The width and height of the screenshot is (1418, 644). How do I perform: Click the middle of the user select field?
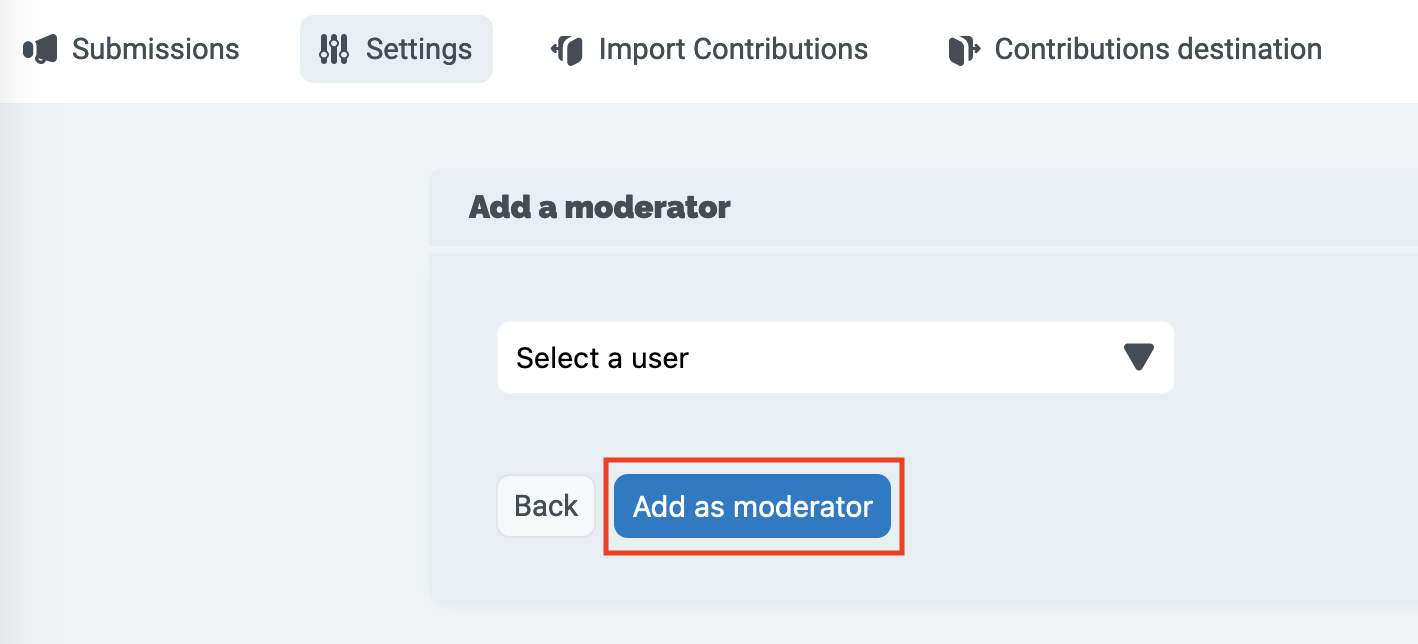[x=835, y=357]
